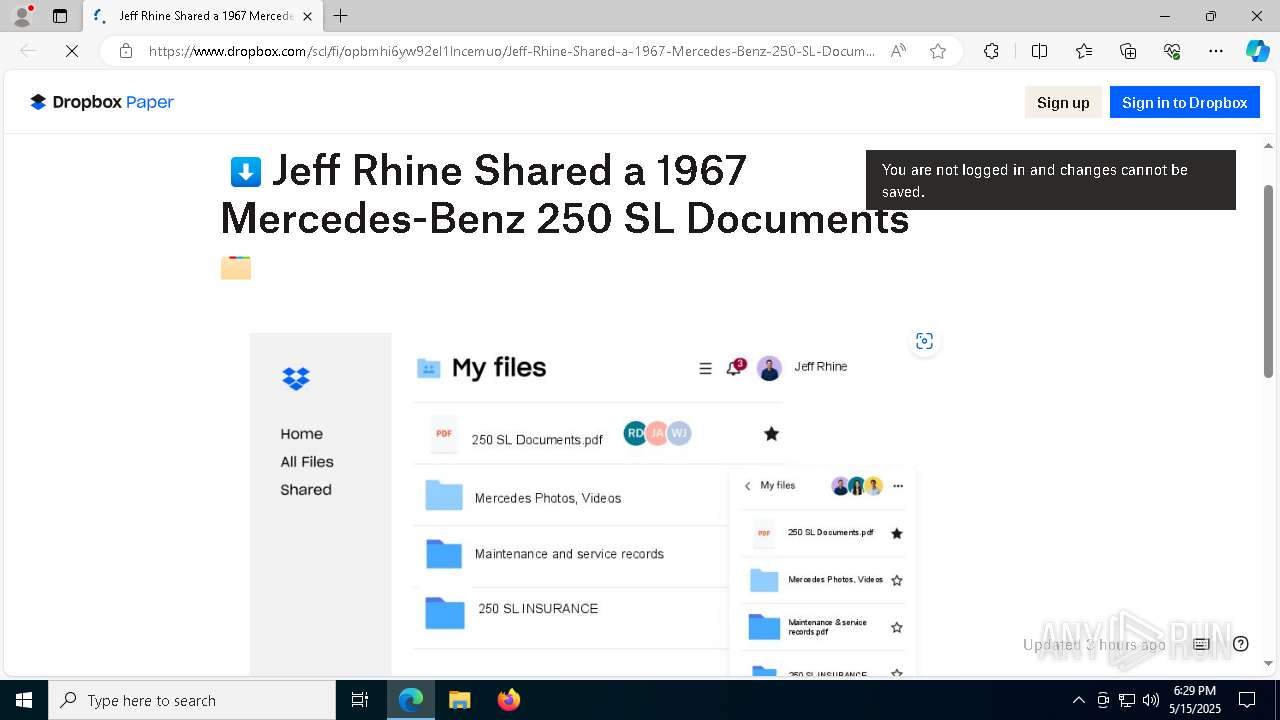This screenshot has width=1280, height=720.
Task: Open Microsoft Edge from the taskbar
Action: 411,700
